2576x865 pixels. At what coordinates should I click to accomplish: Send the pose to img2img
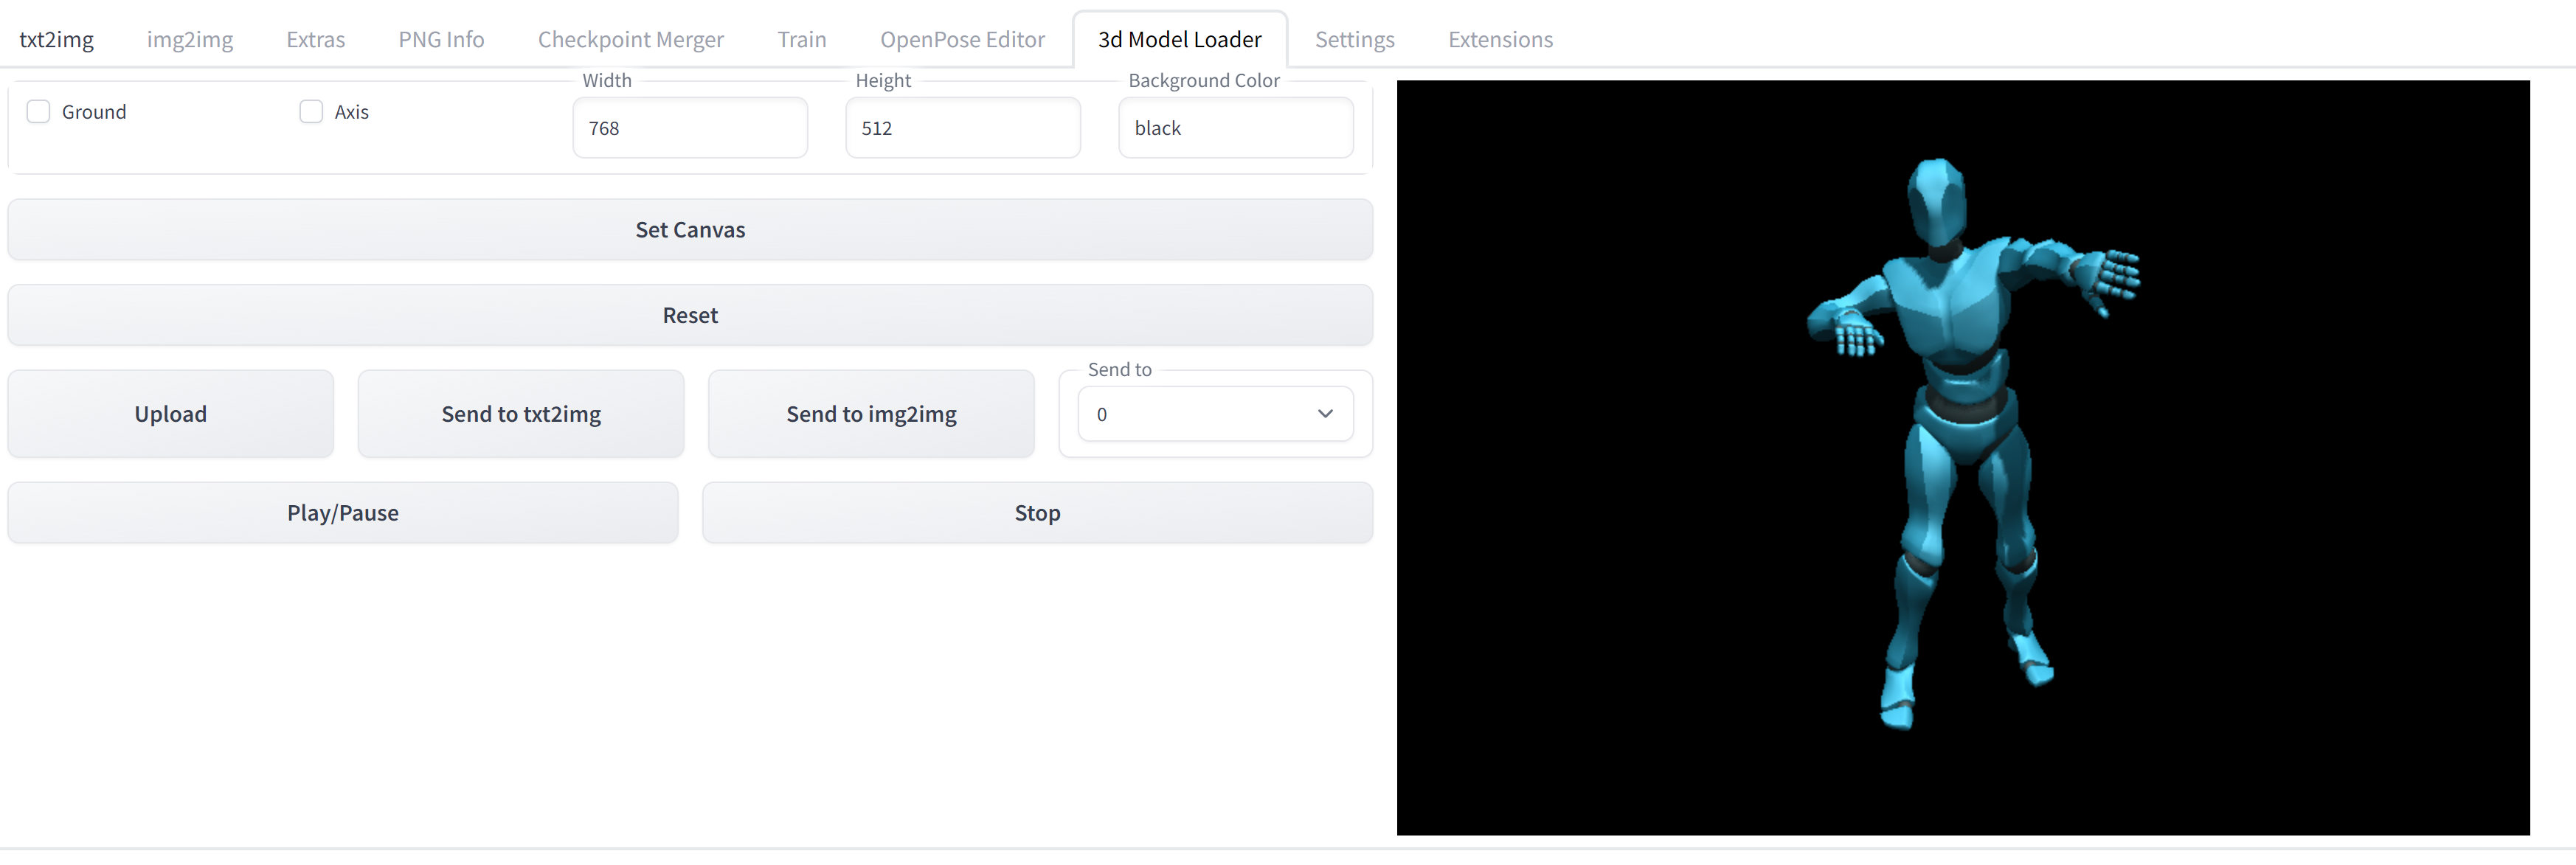pos(871,413)
